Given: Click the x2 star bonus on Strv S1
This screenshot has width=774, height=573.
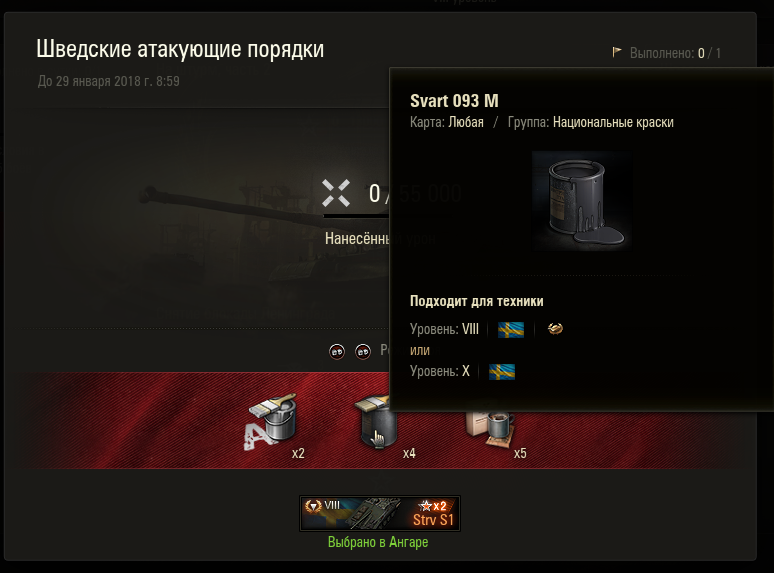Looking at the screenshot, I should pos(432,506).
